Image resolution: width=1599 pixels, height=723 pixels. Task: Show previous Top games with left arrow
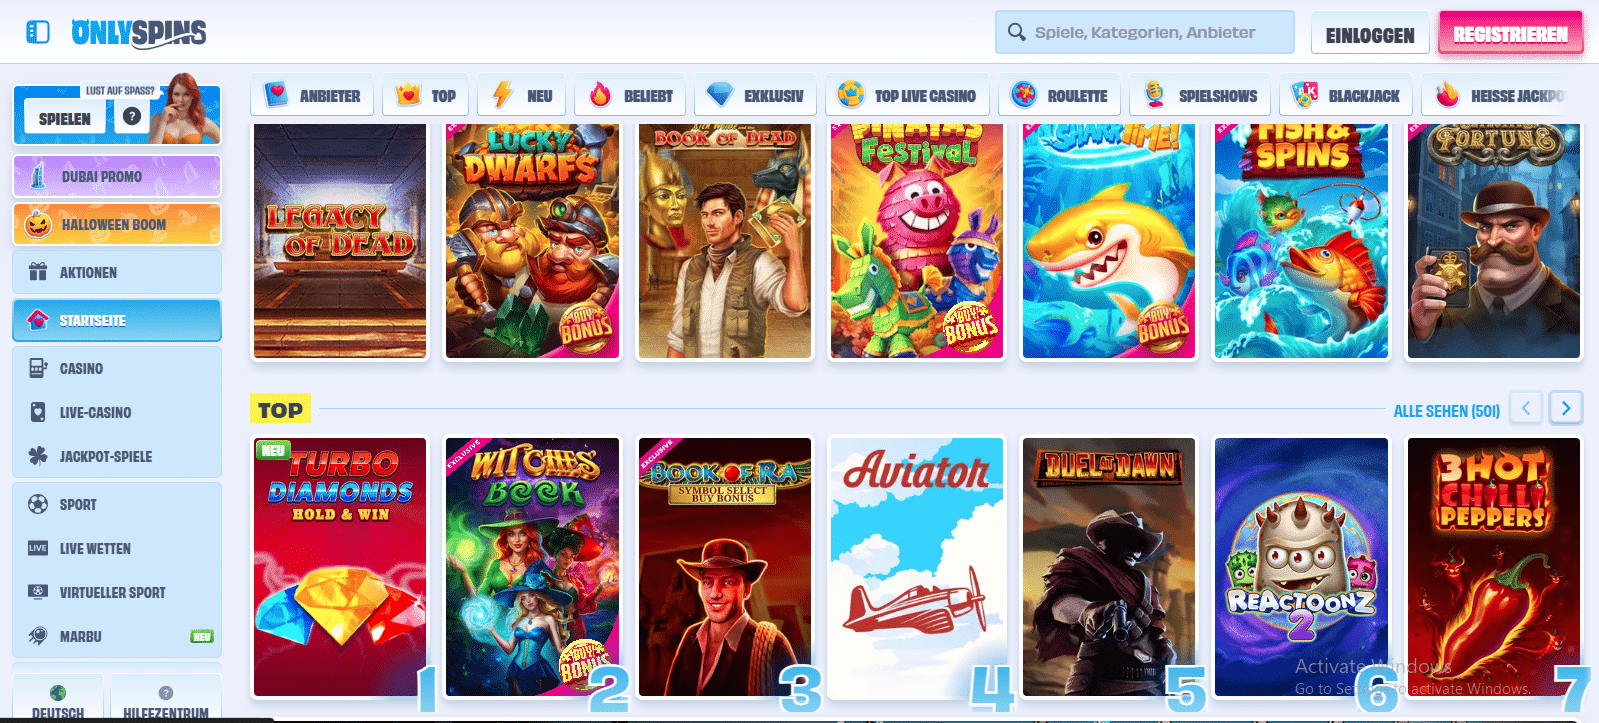(1525, 408)
